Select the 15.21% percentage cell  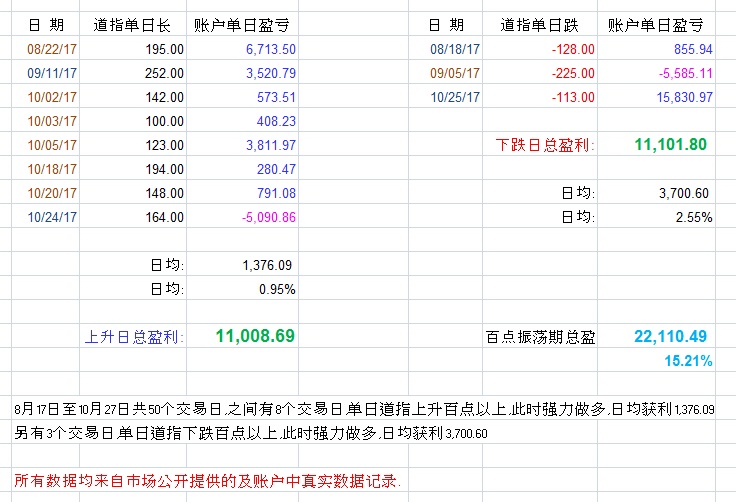(x=687, y=360)
